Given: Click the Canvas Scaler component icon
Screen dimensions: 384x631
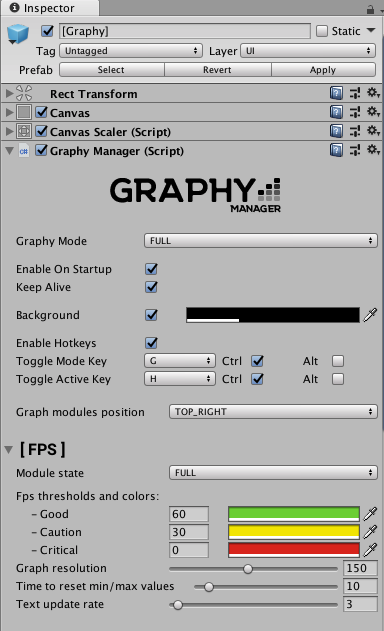Looking at the screenshot, I should [x=24, y=131].
